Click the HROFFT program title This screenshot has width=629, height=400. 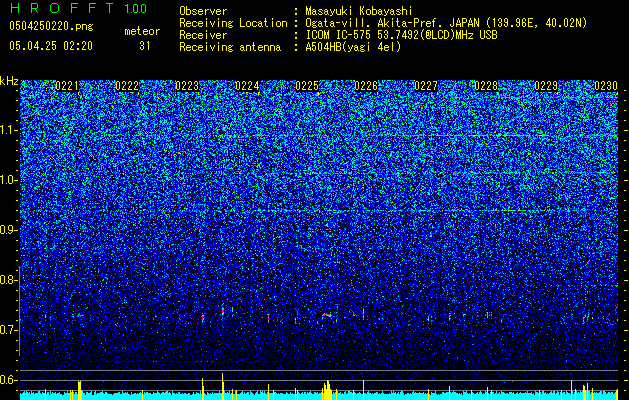coord(62,8)
